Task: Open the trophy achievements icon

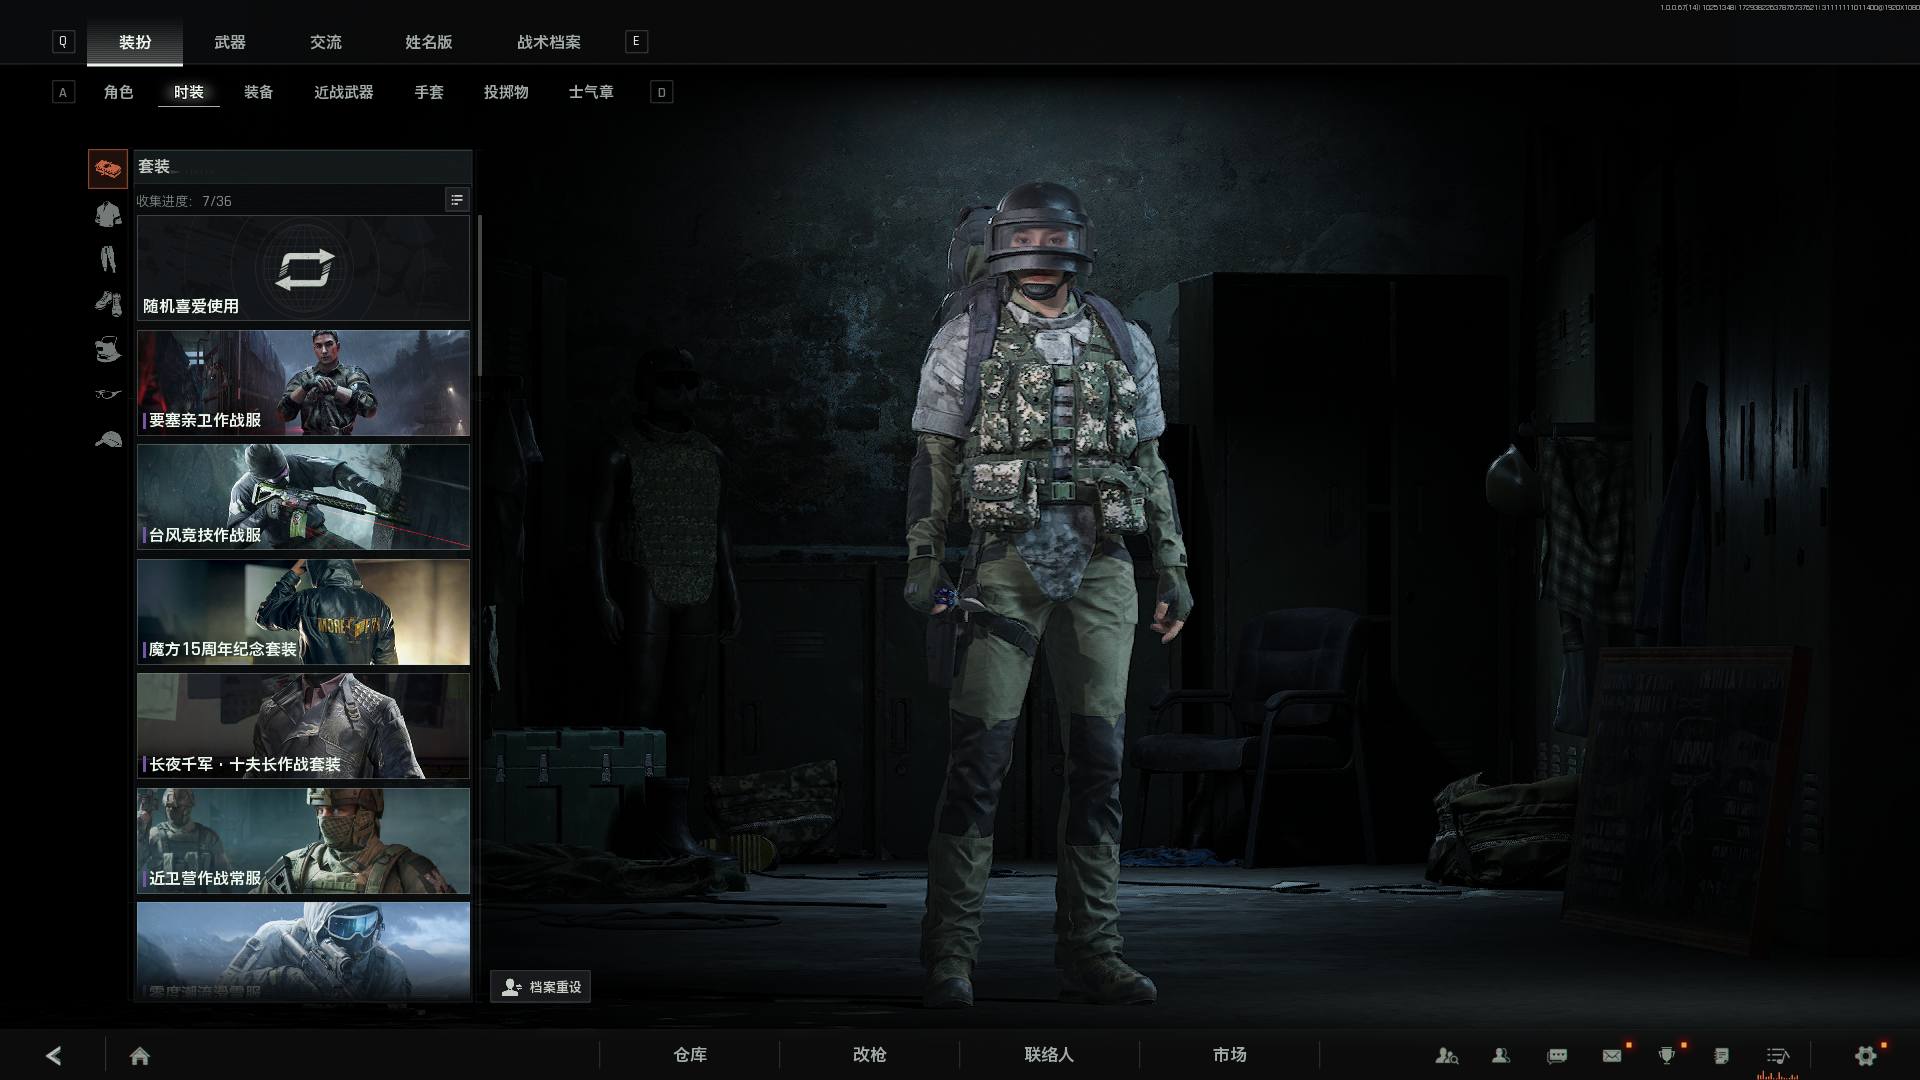Action: [x=1666, y=1055]
